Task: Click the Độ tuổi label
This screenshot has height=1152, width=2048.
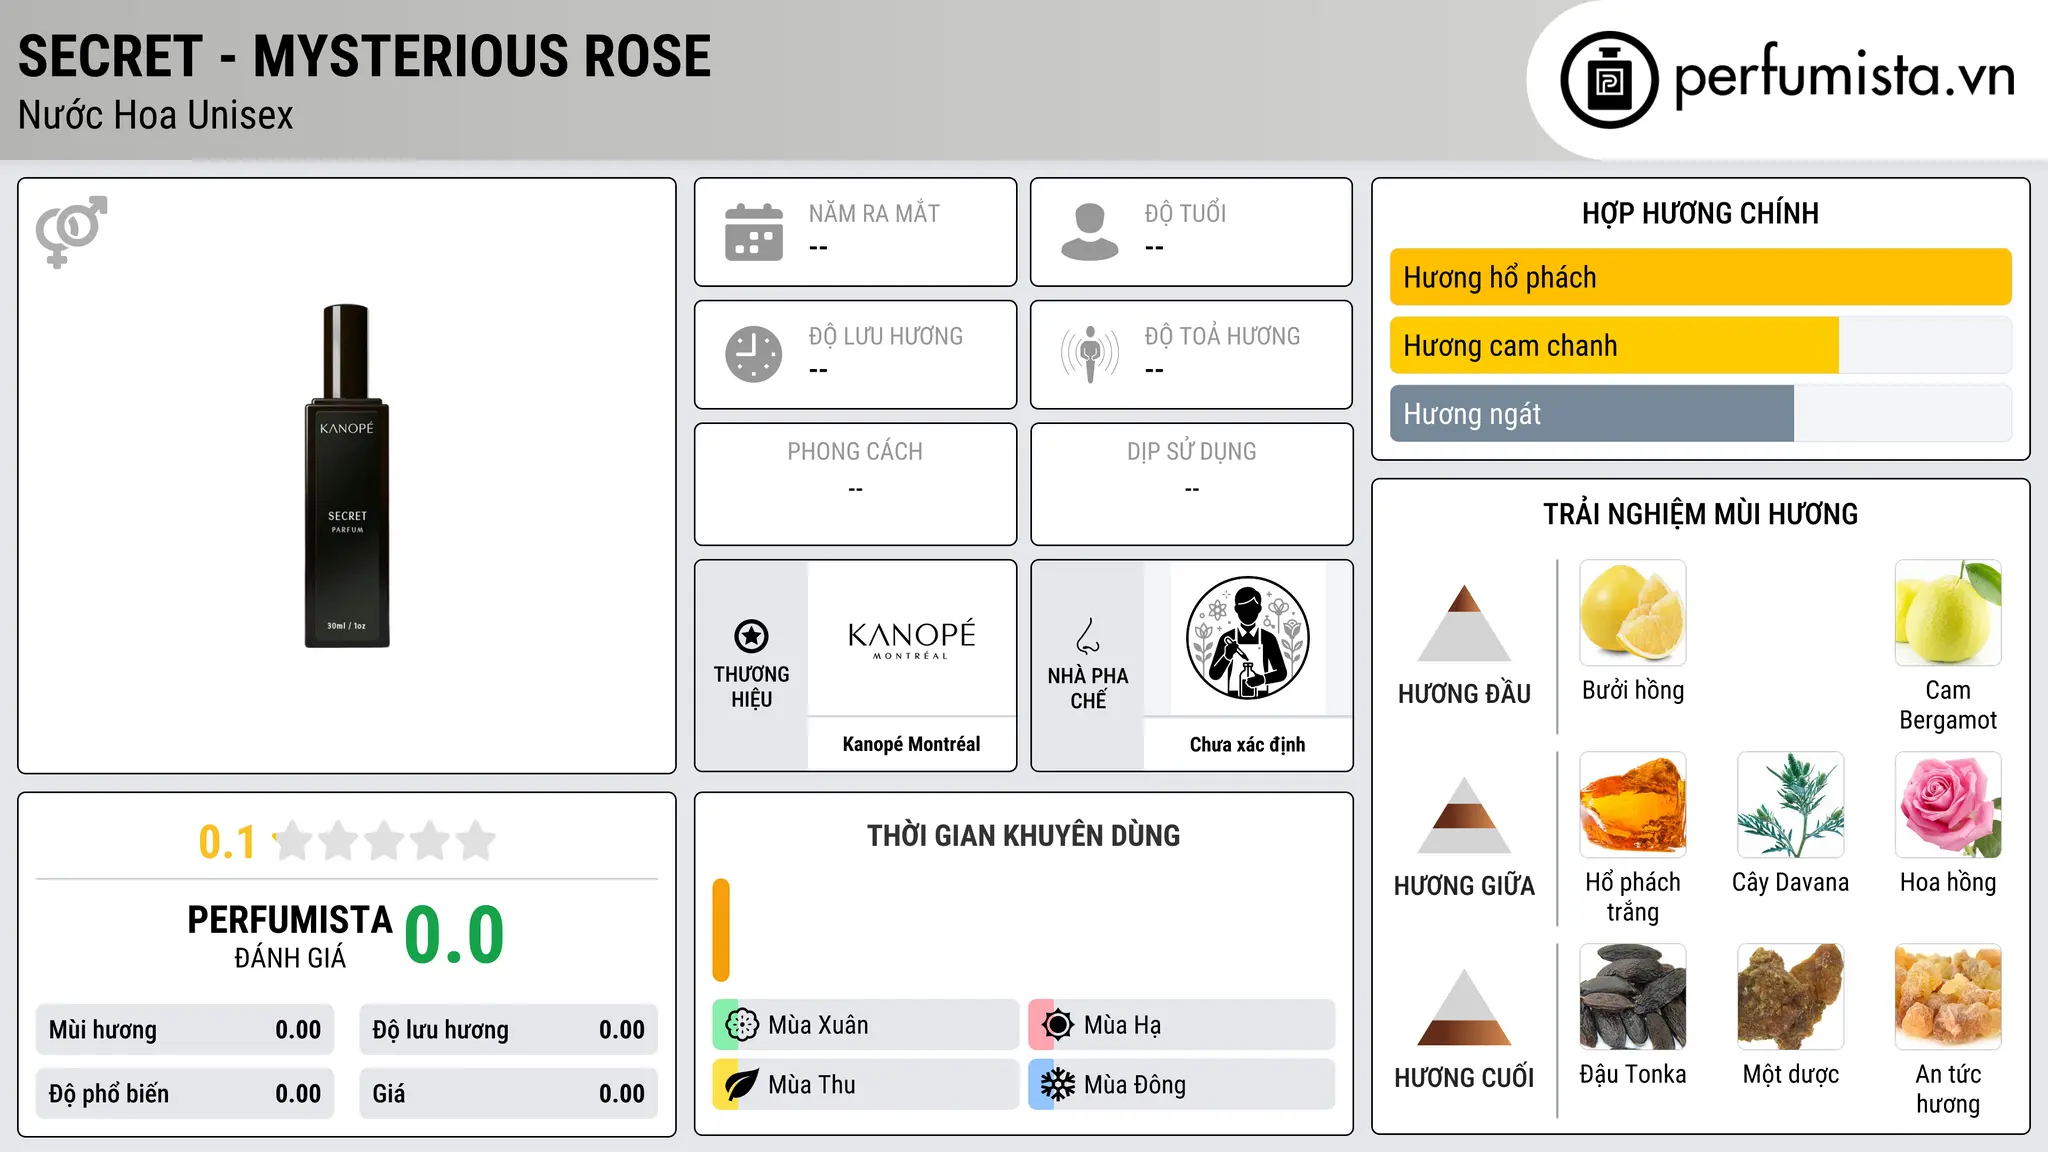Action: click(1185, 213)
